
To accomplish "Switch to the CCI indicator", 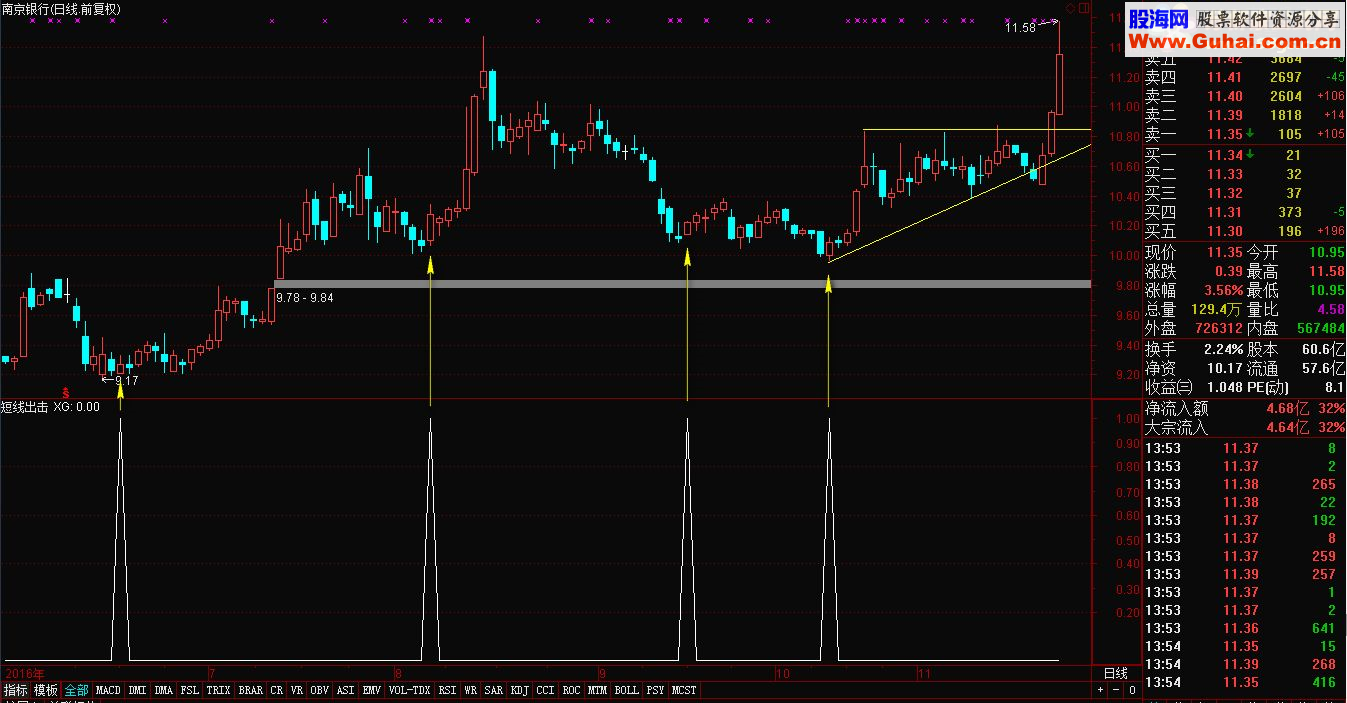I will [x=546, y=690].
